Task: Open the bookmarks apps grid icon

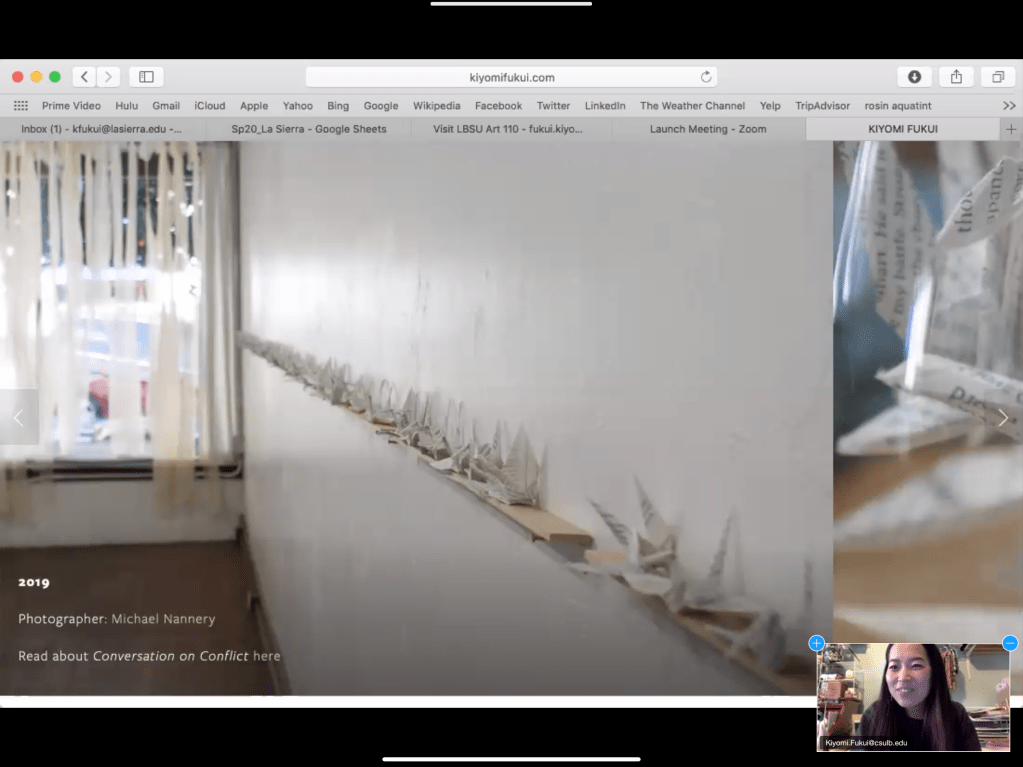Action: click(x=20, y=106)
